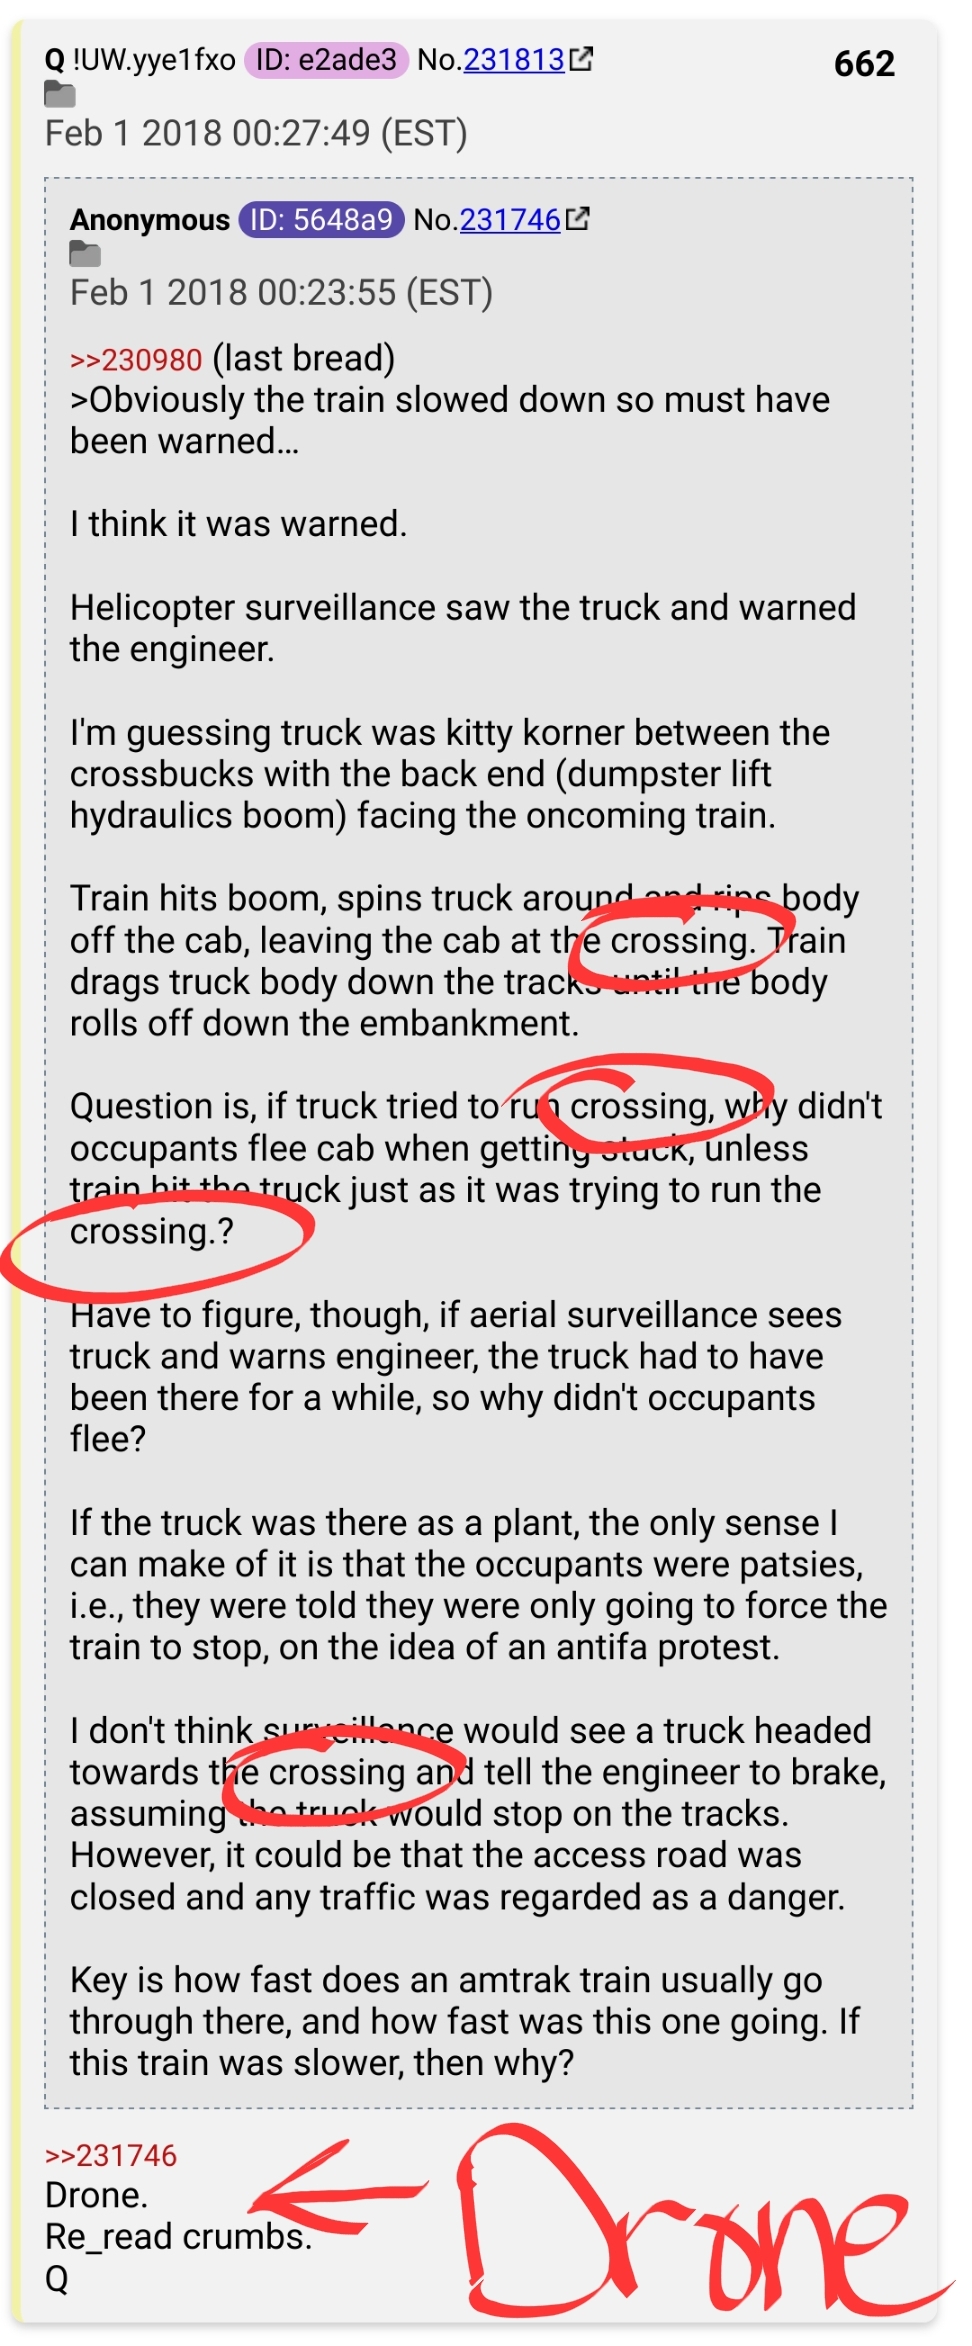972x2346 pixels.
Task: Open post number link 231813
Action: (x=514, y=60)
